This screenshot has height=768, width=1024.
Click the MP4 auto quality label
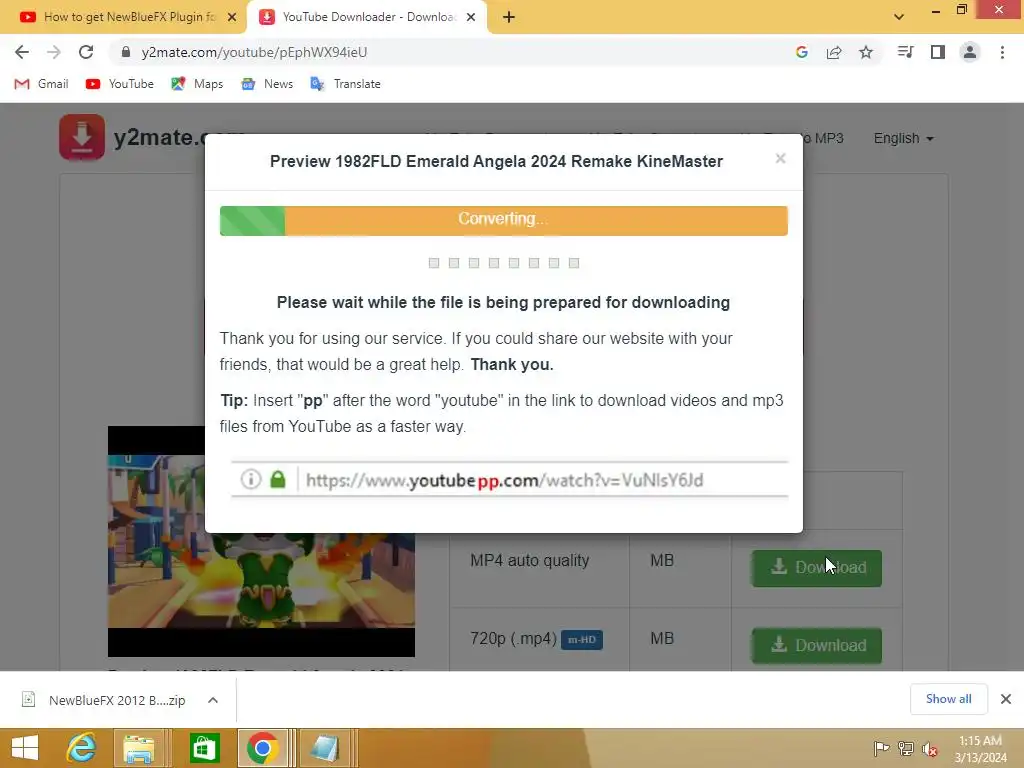pos(530,560)
